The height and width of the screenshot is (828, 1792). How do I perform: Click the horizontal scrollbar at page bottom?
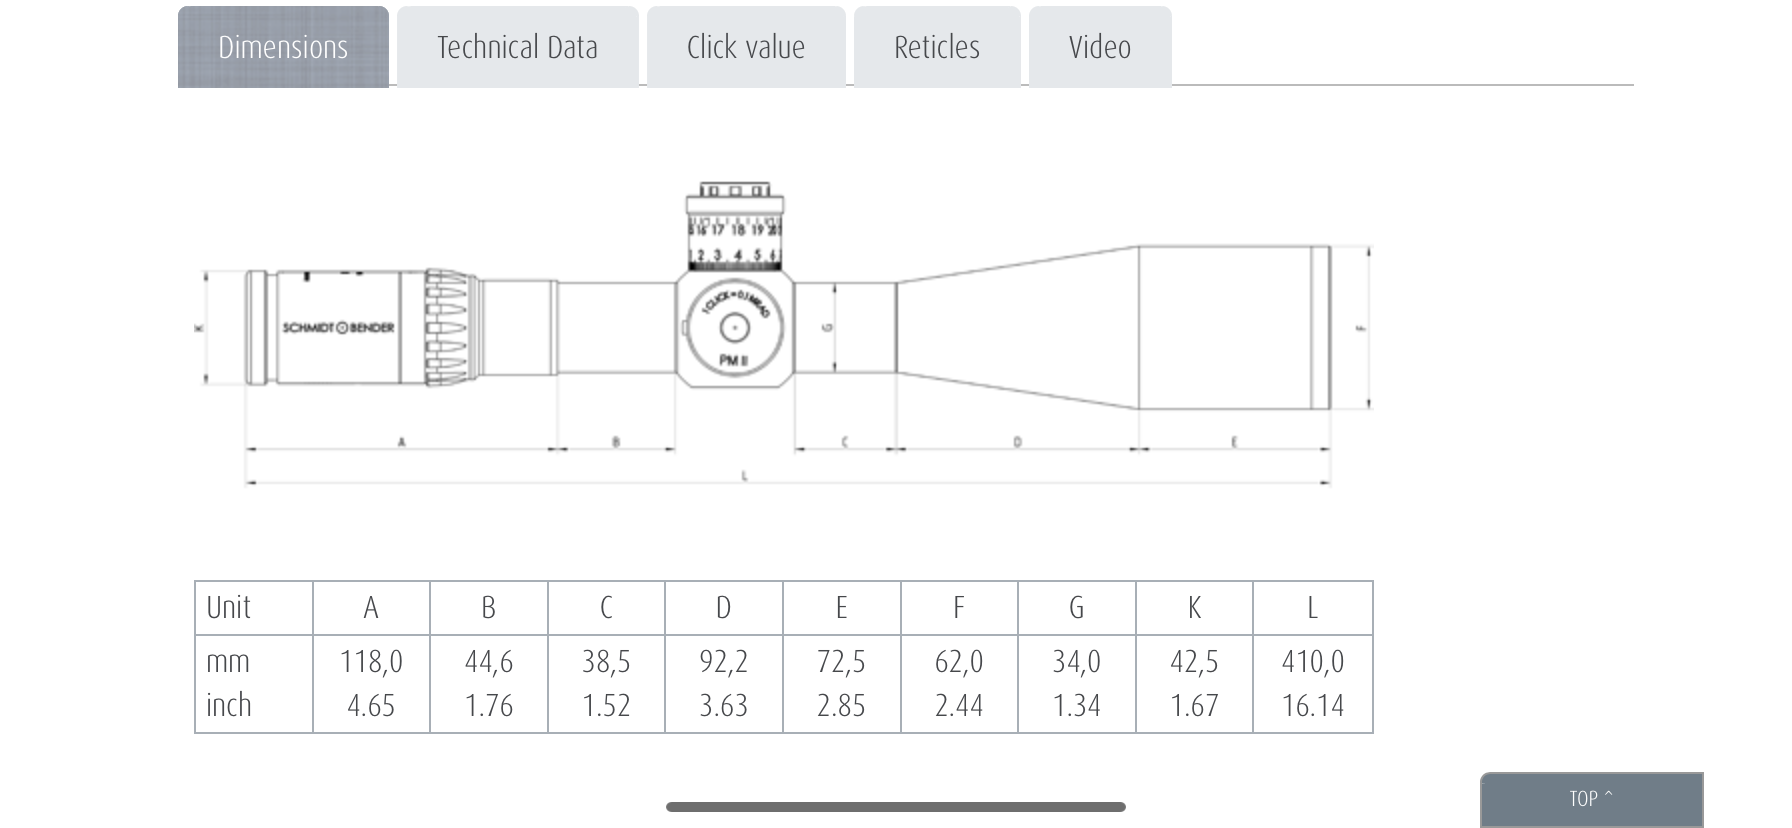point(896,807)
